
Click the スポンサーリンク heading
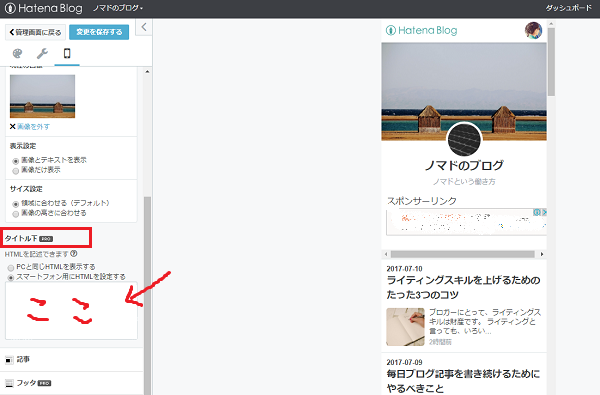[x=422, y=201]
